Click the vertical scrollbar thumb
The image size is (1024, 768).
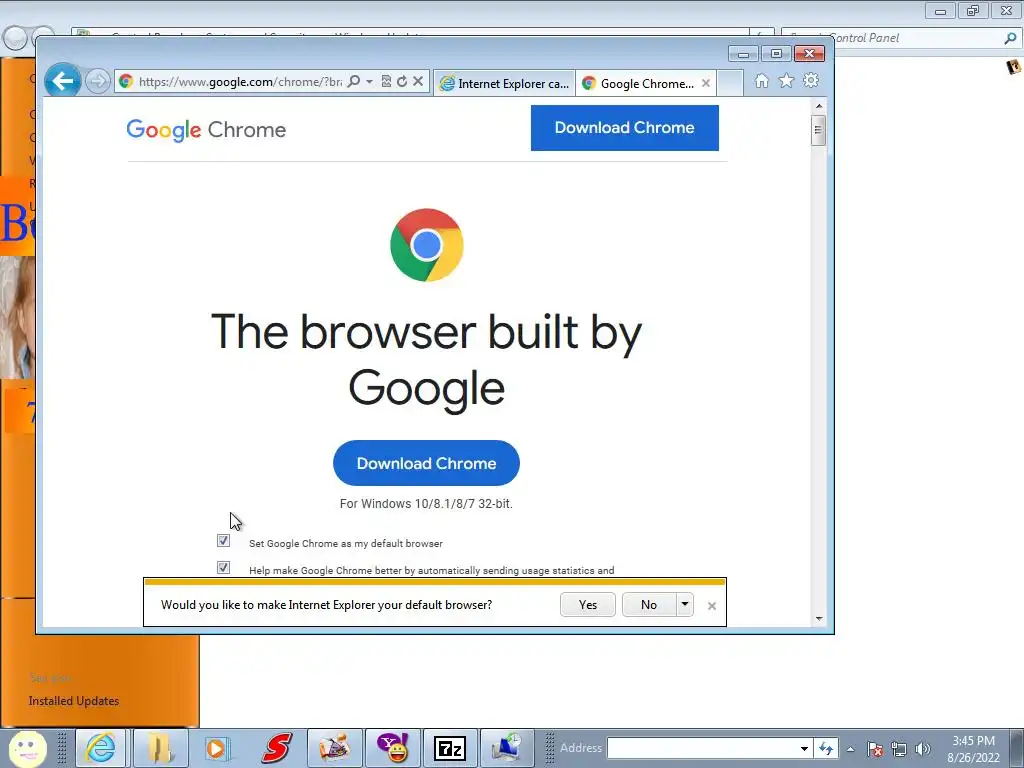[x=818, y=130]
